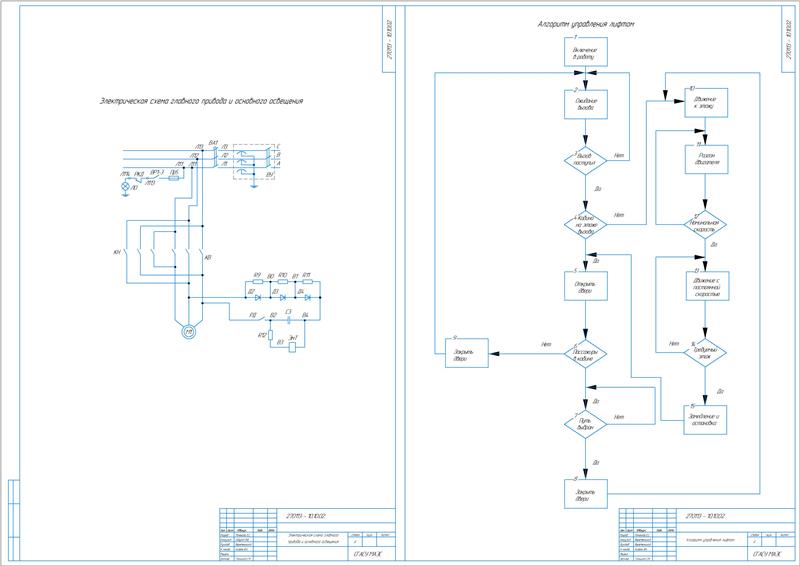Select decision diamond 7 Путь выбран
The height and width of the screenshot is (566, 800).
(x=586, y=425)
